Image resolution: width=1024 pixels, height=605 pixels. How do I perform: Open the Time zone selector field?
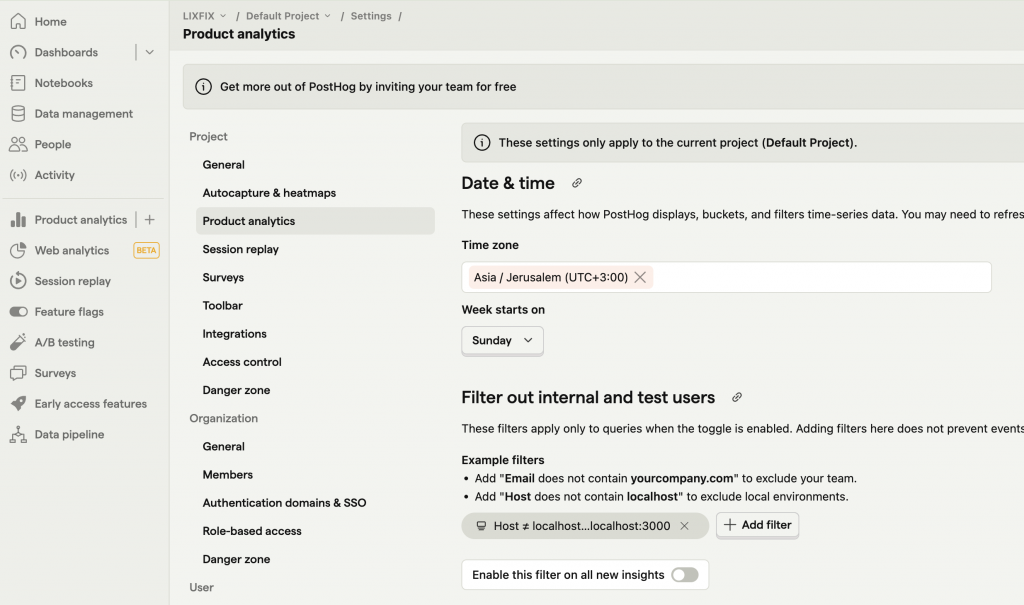coord(726,278)
